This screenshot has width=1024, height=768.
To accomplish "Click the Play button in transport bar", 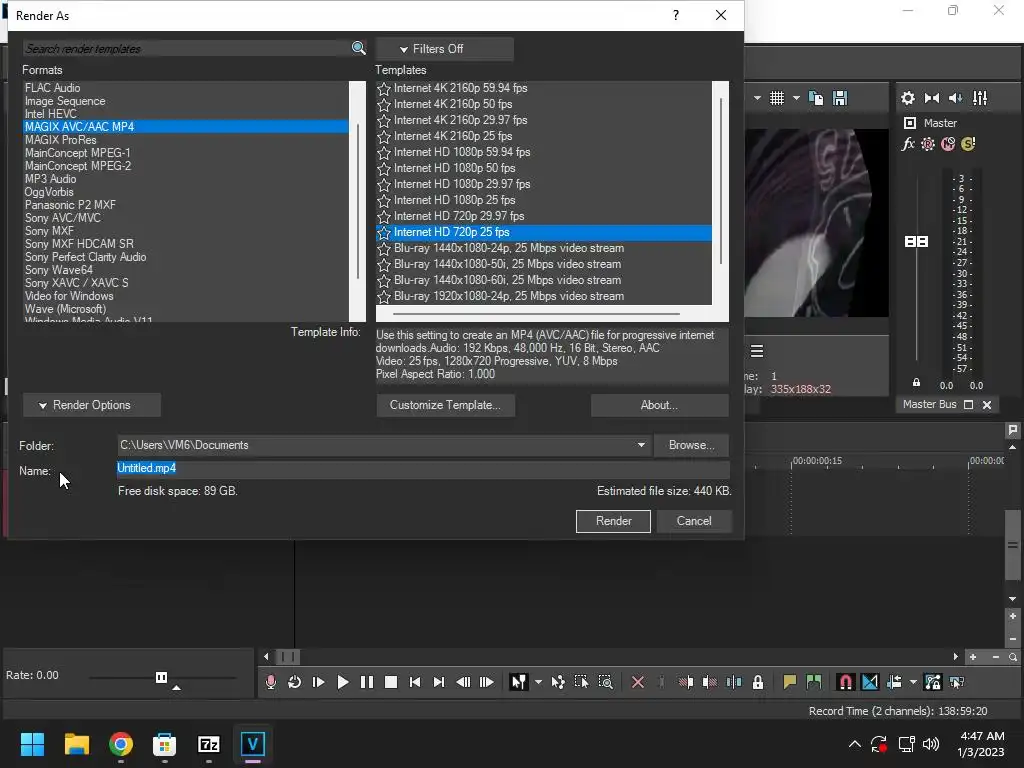I will click(343, 682).
